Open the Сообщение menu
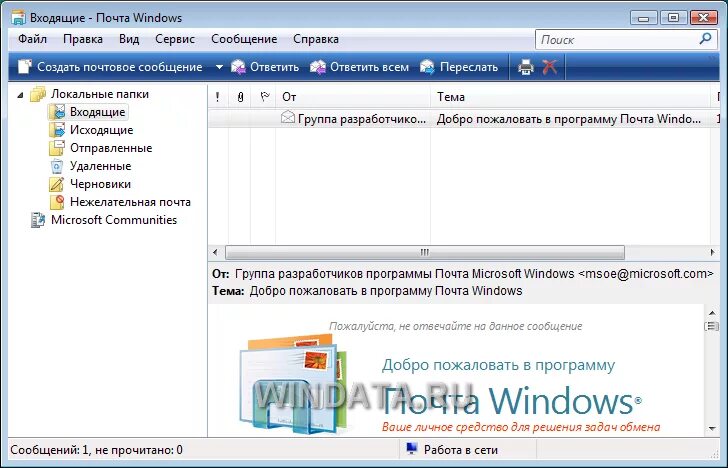Viewport: 728px width, 468px height. click(x=244, y=39)
